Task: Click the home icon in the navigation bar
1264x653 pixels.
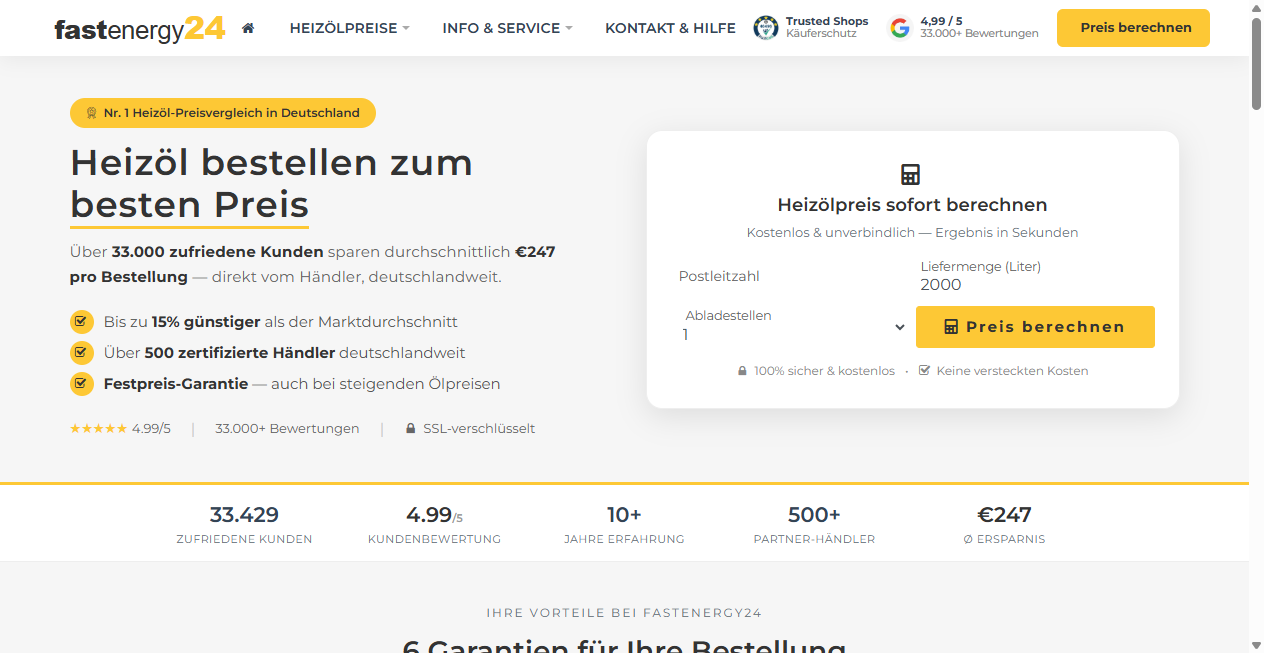Action: 247,28
